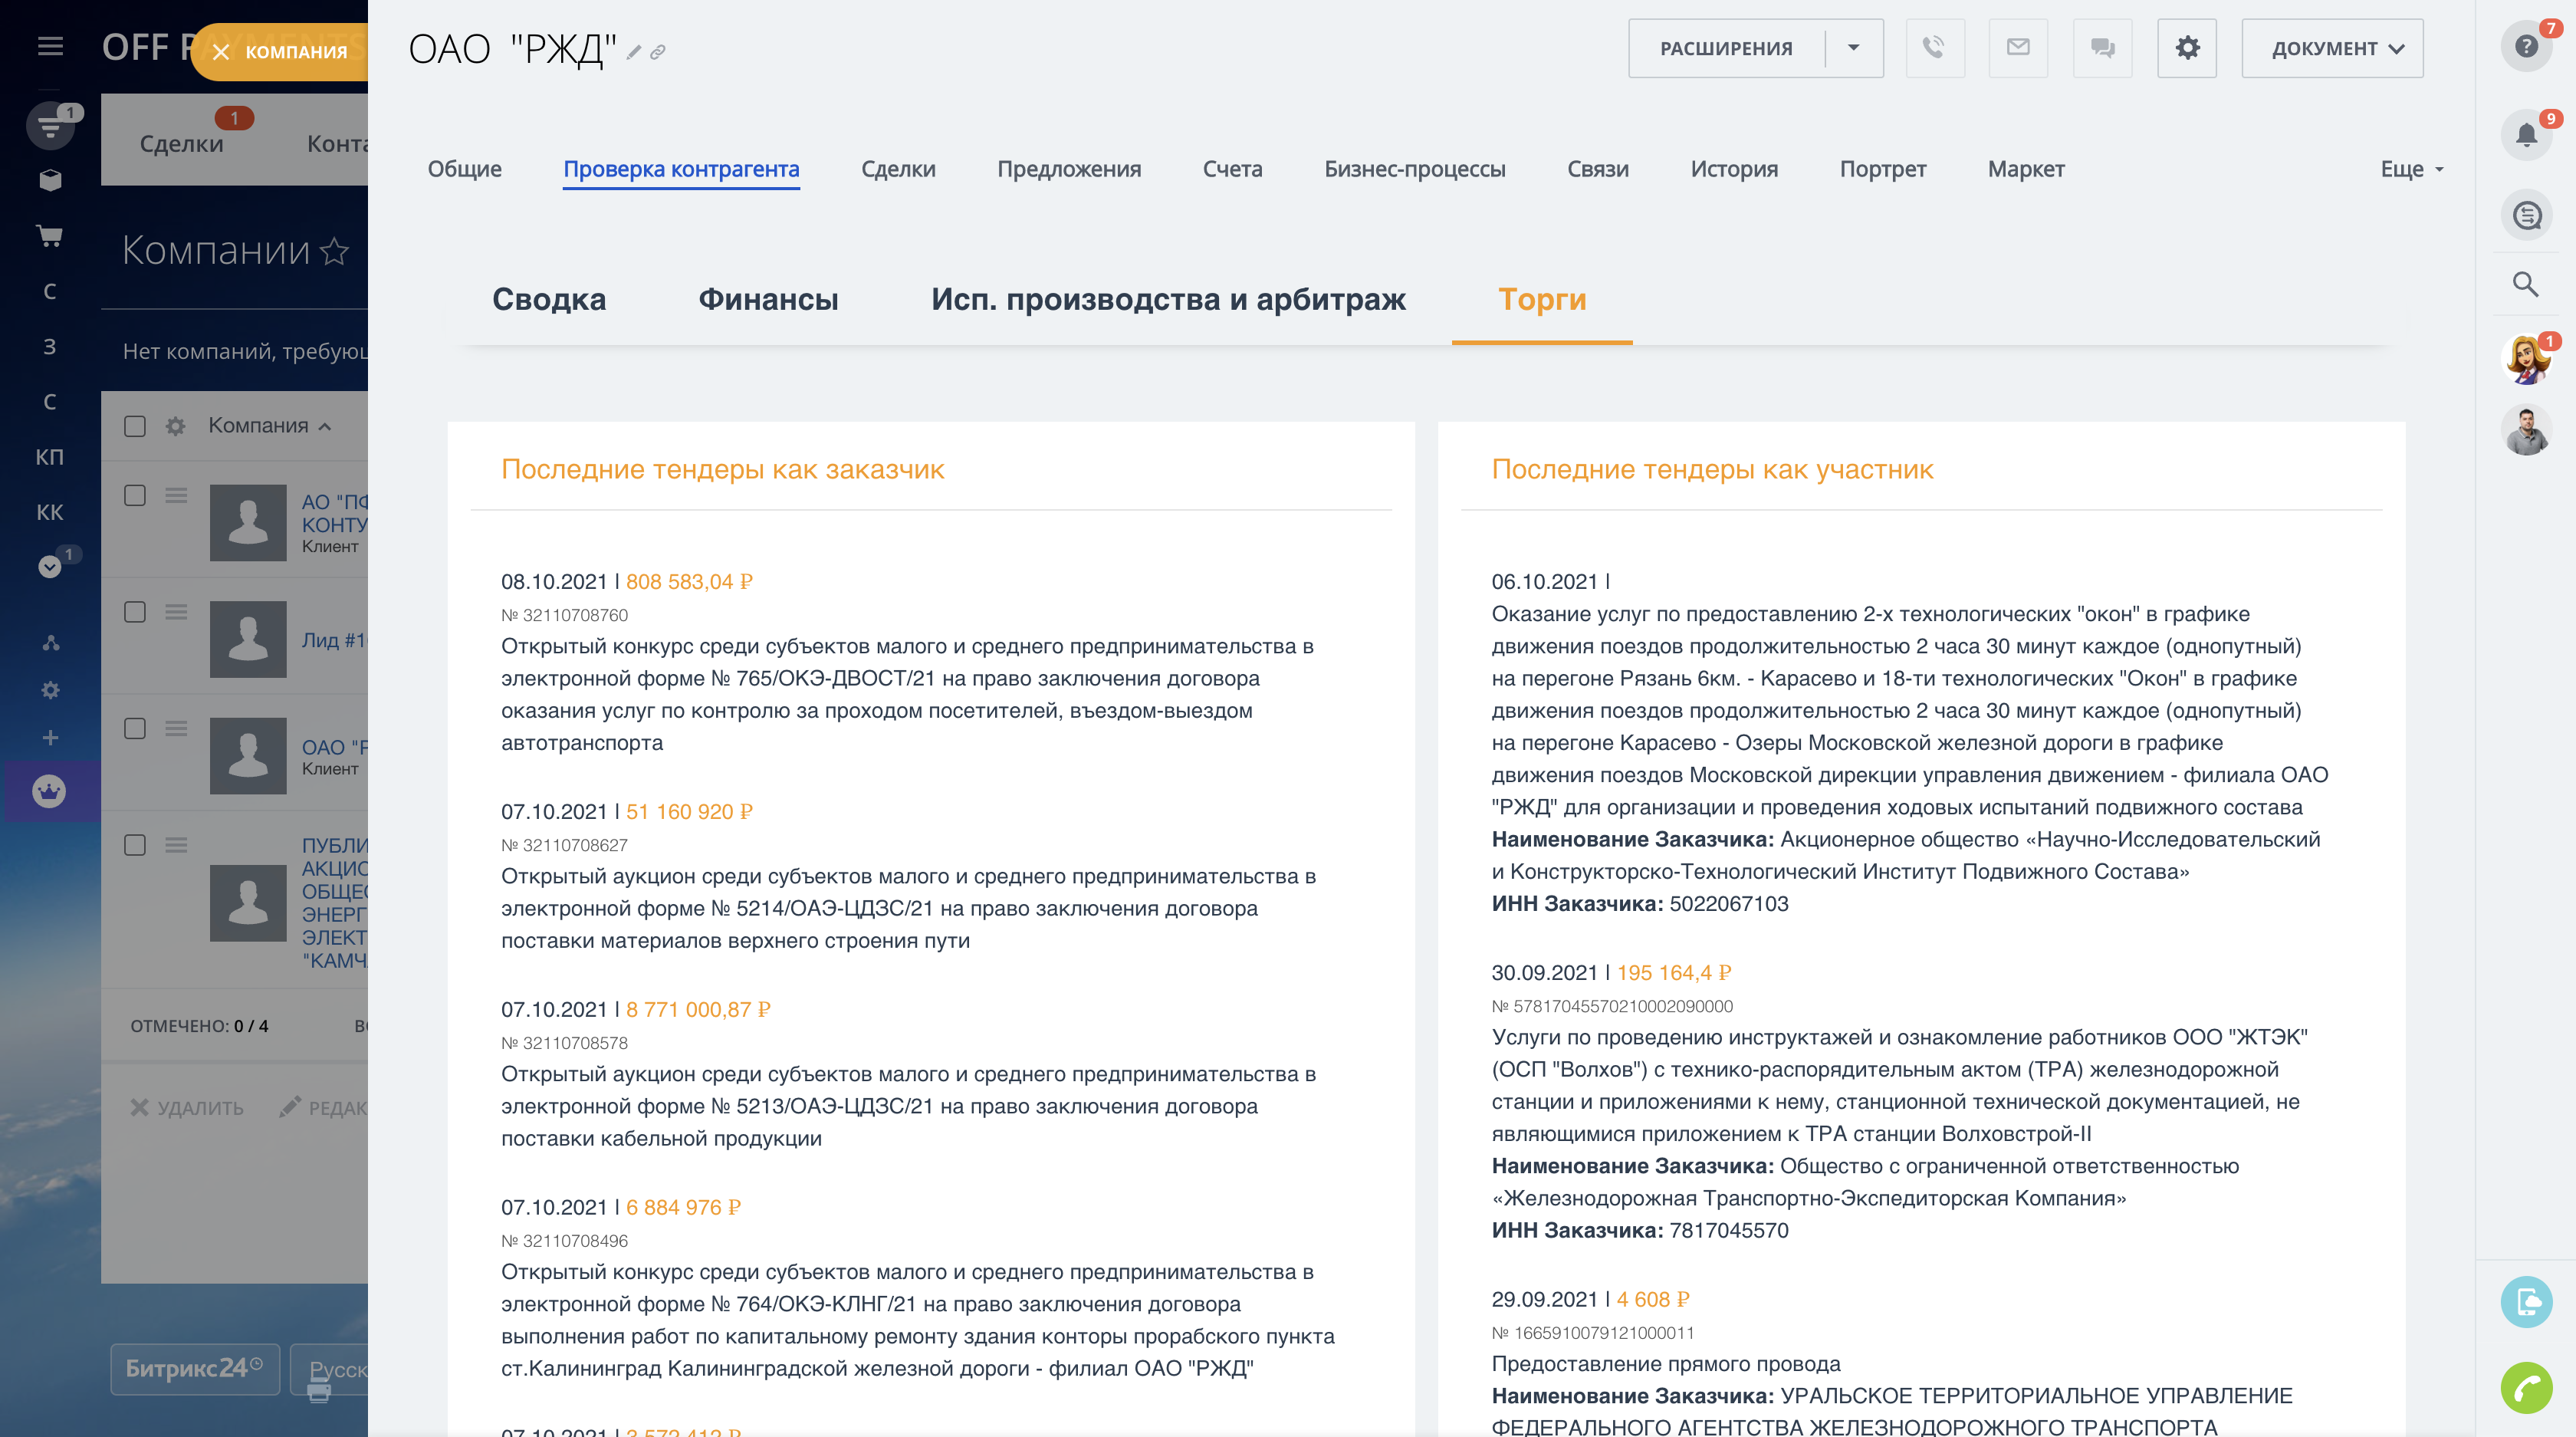Open the hamburger menu in the top left

click(50, 46)
